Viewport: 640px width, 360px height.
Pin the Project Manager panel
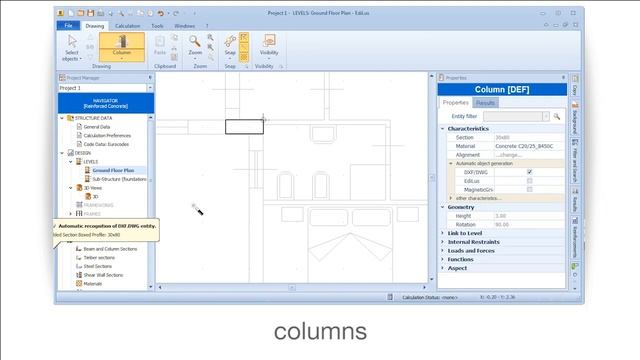coord(150,78)
